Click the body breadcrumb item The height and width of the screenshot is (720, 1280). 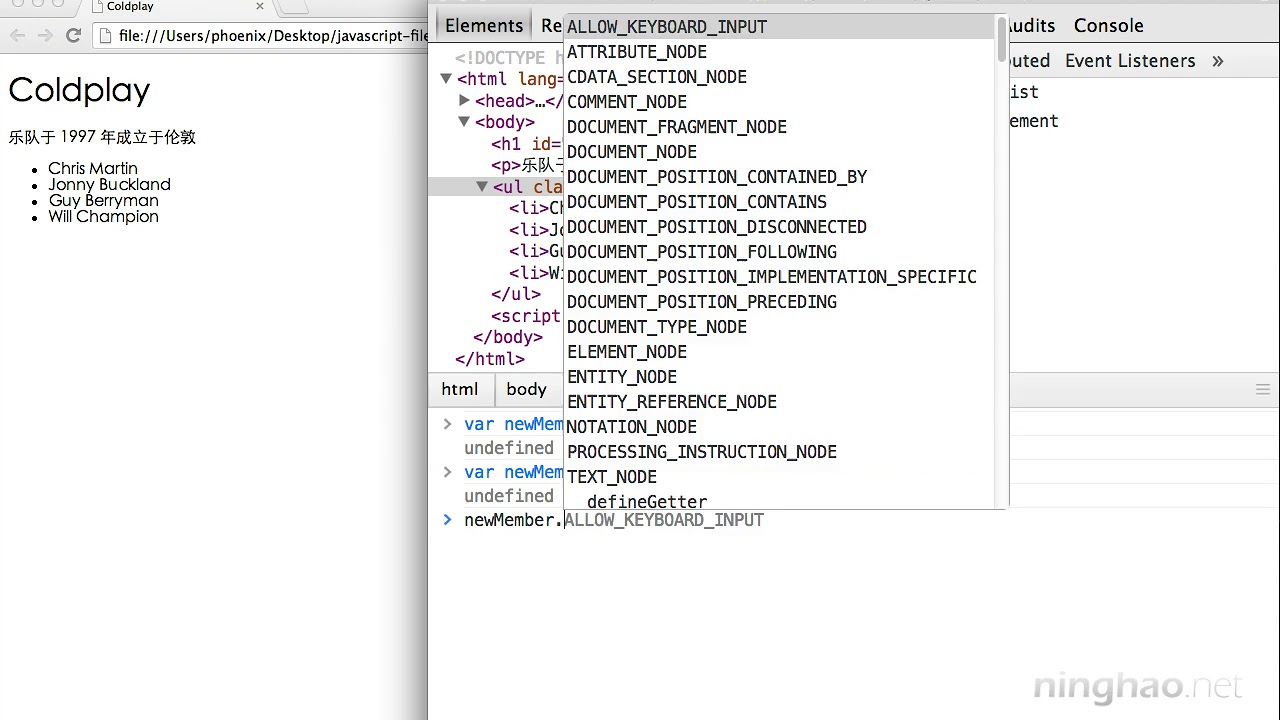(x=526, y=390)
